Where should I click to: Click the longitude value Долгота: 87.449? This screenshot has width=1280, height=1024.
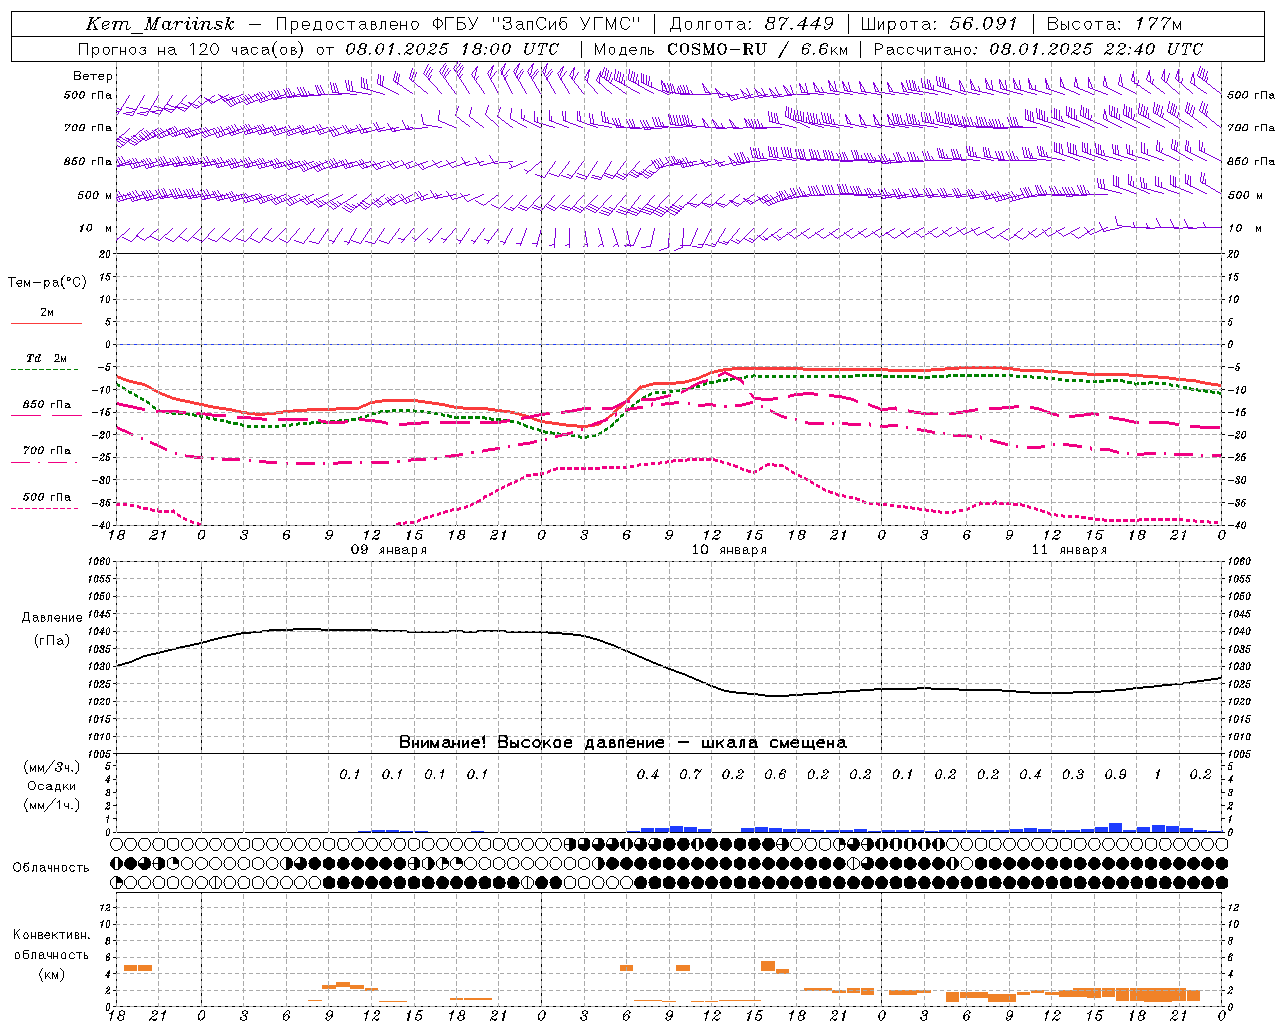tap(751, 24)
